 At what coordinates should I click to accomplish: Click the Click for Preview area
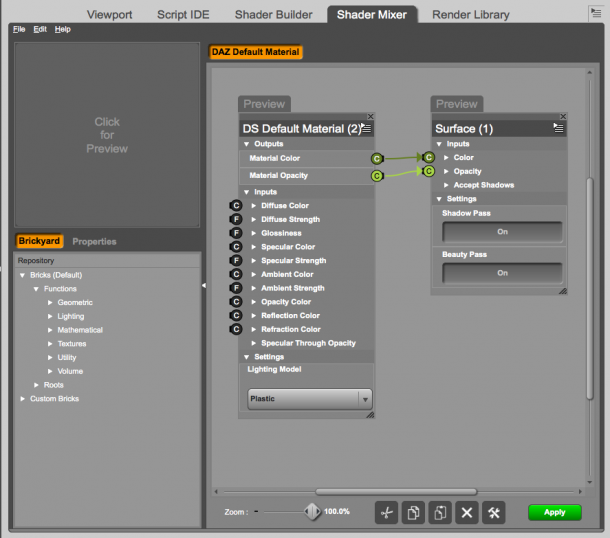tap(107, 135)
